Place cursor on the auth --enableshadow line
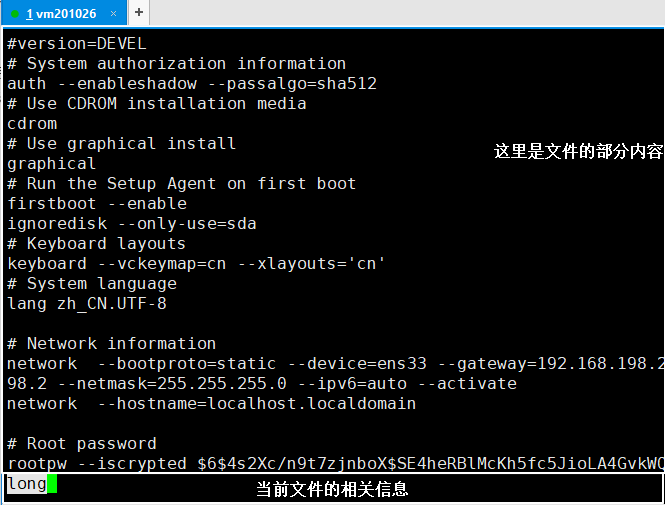Screen dimensions: 665x505 click(x=192, y=84)
